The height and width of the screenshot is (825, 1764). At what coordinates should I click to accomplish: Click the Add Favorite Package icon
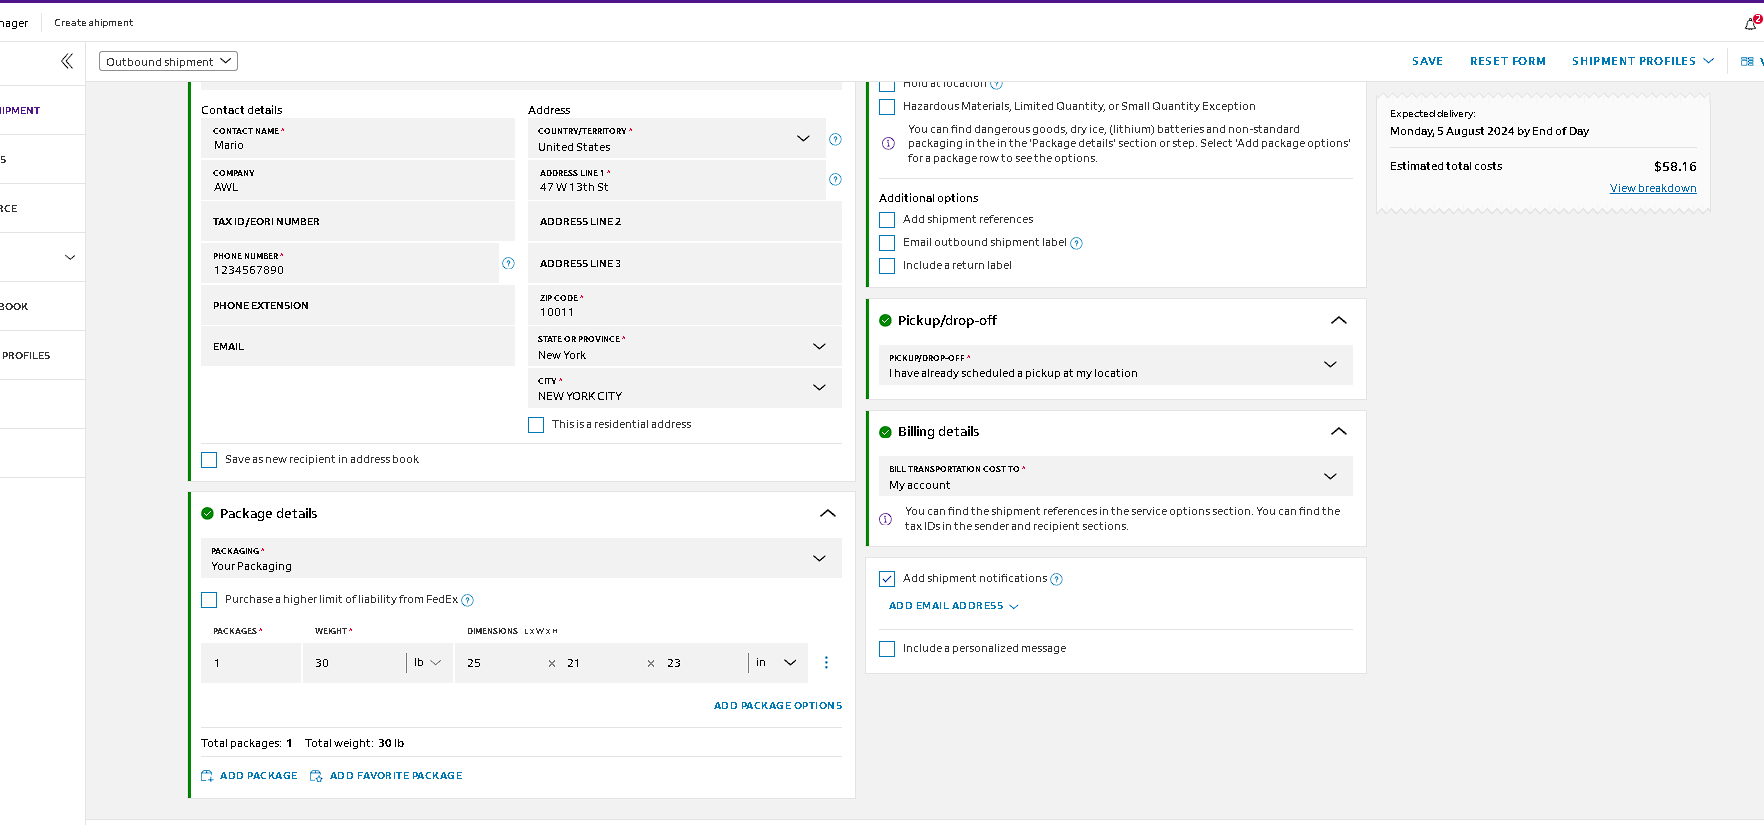coord(316,776)
